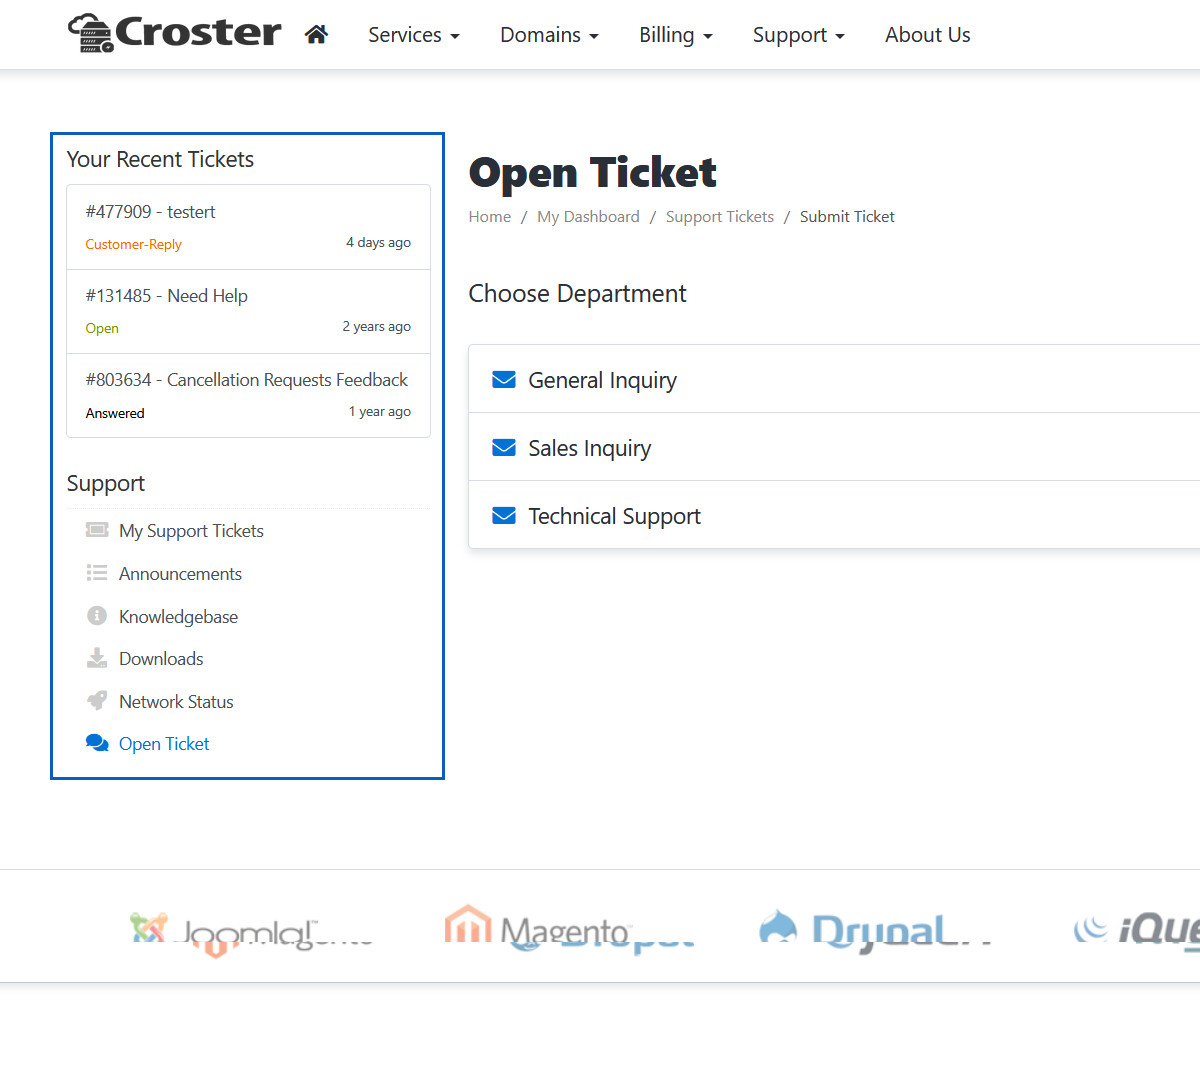Click the Announcements list icon

97,573
